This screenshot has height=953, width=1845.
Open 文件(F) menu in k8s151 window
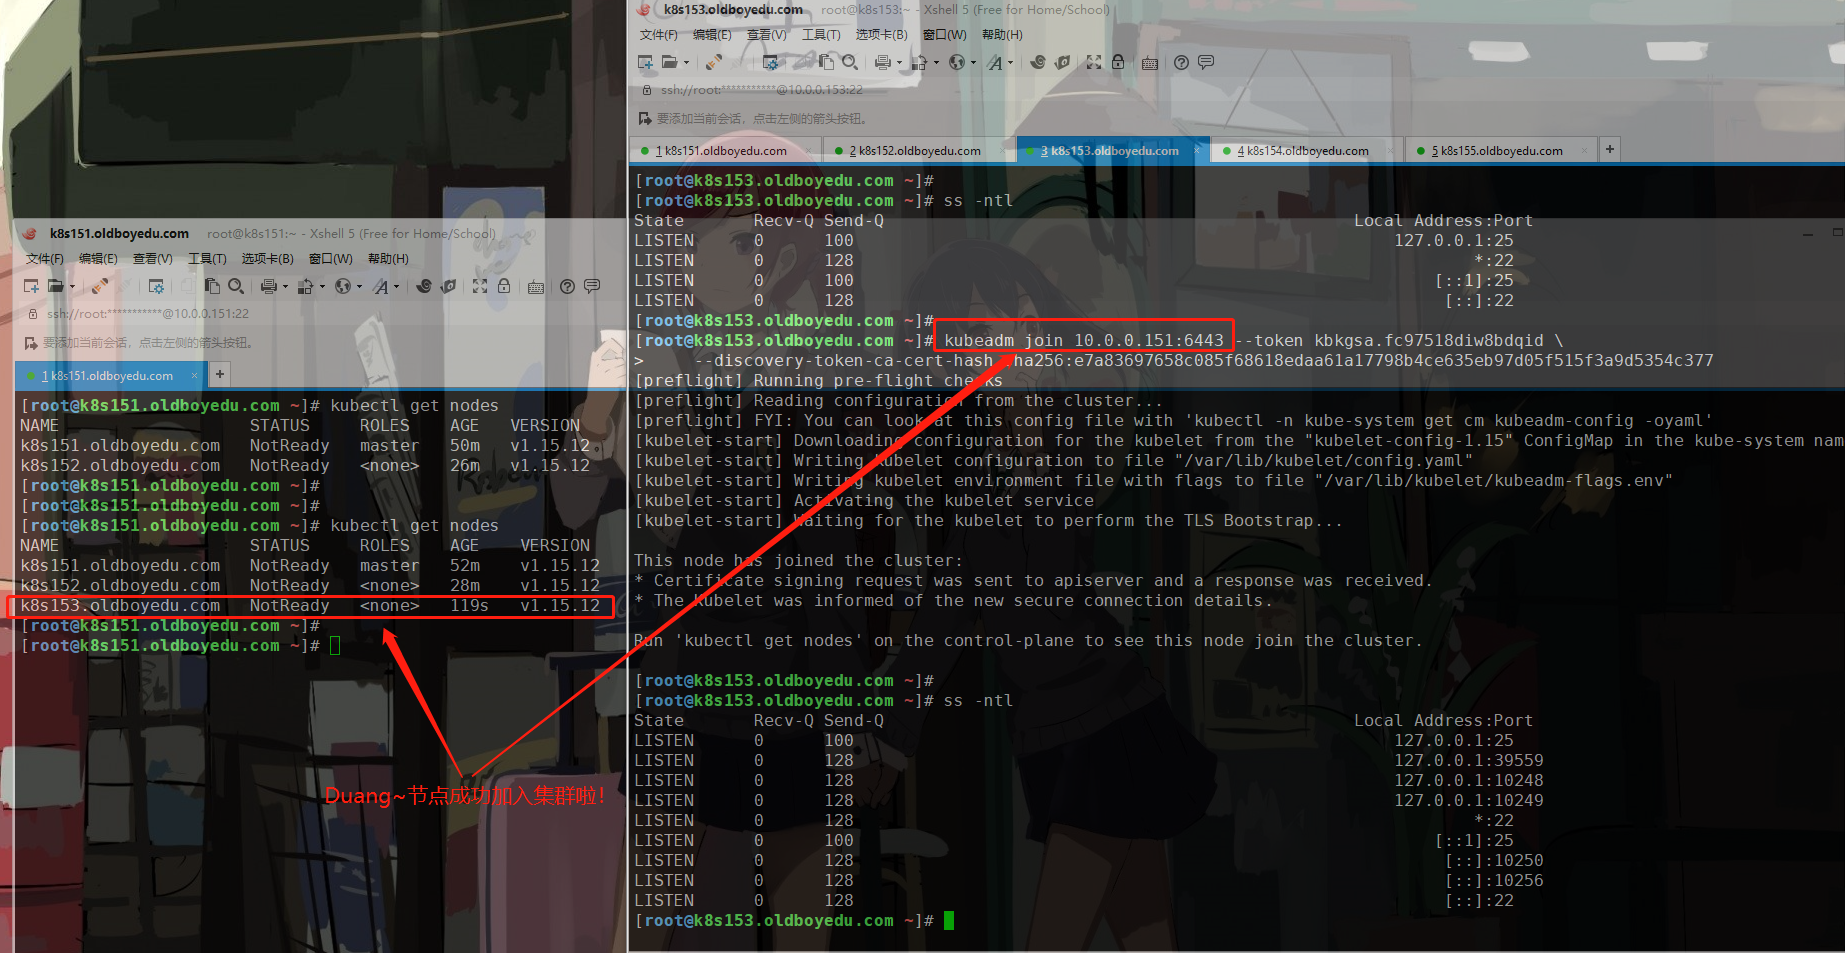pos(44,259)
